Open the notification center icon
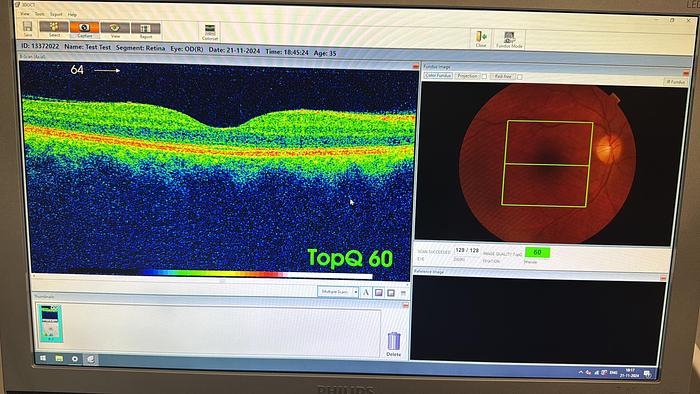The height and width of the screenshot is (394, 700). [x=647, y=373]
